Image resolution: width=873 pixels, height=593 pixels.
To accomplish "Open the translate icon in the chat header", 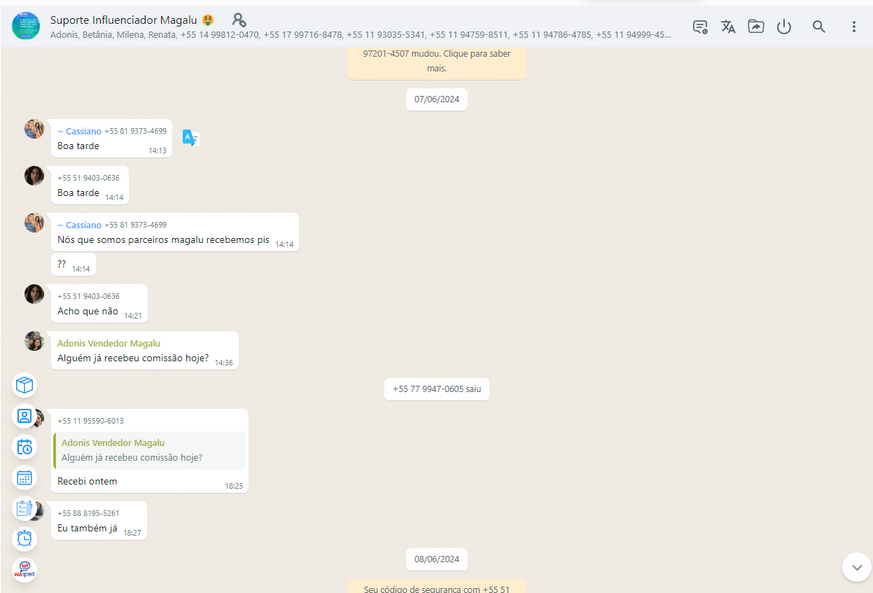I will pyautogui.click(x=728, y=27).
